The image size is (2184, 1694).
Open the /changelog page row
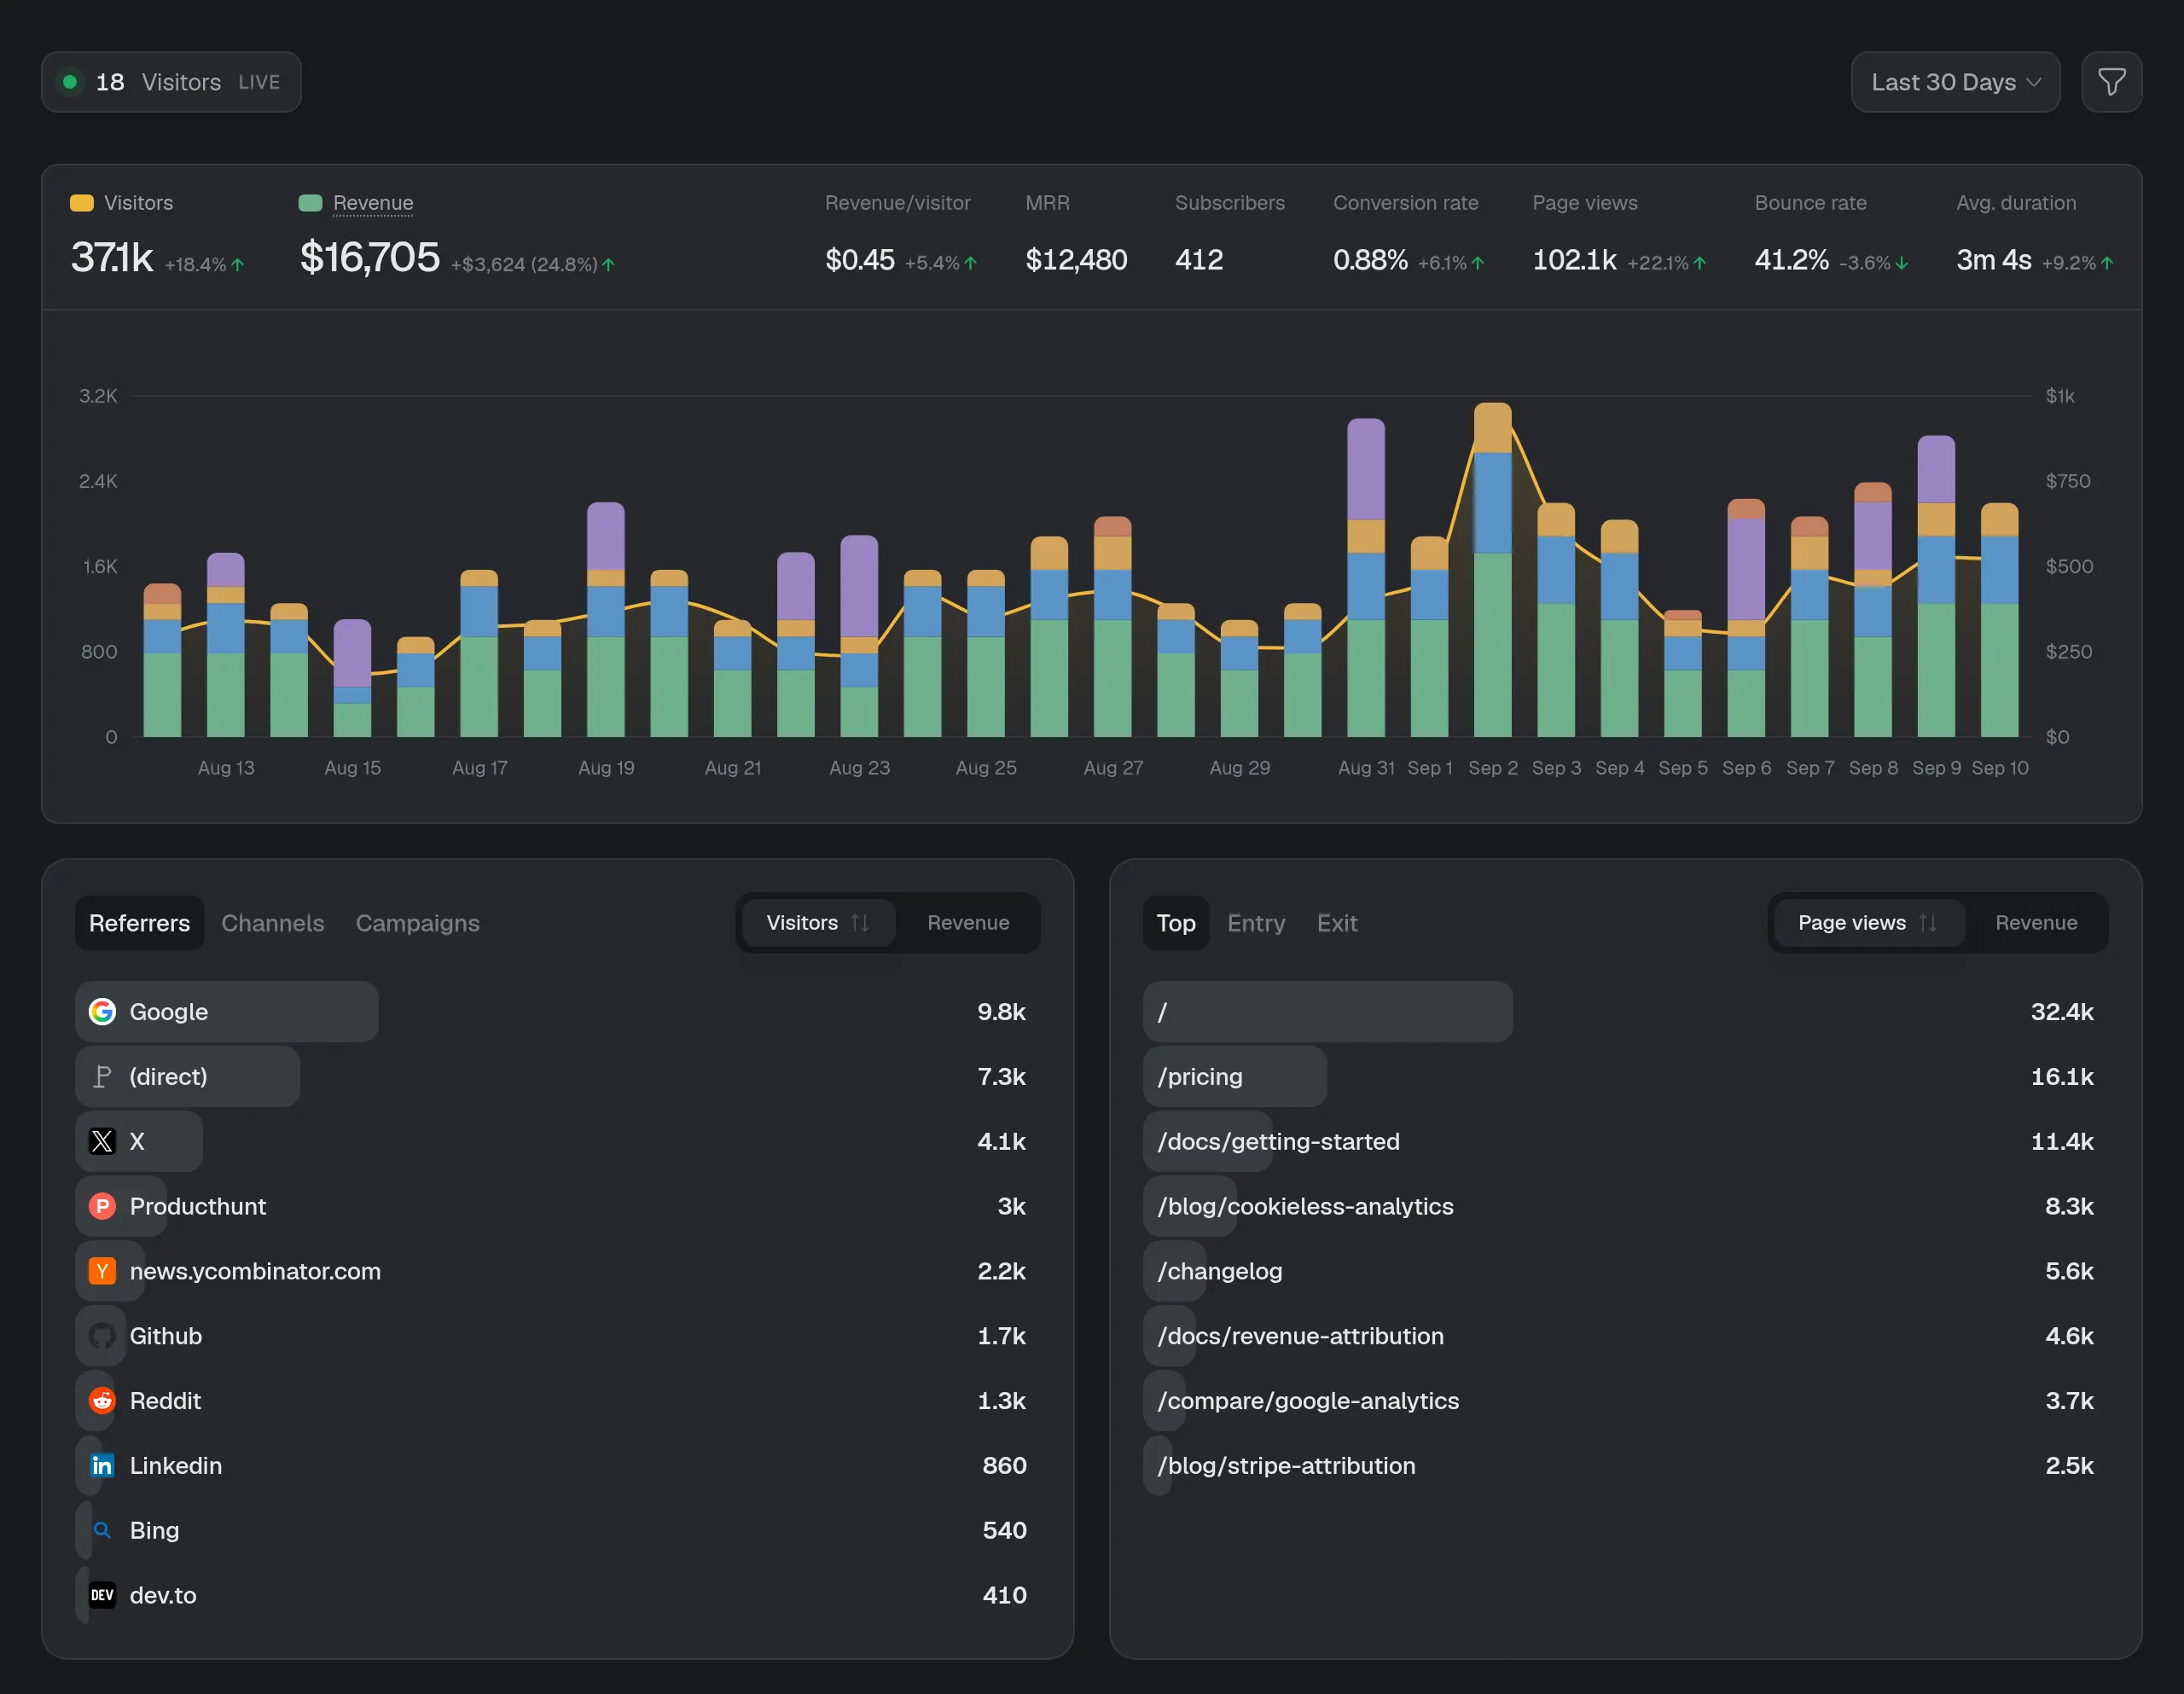tap(1625, 1271)
